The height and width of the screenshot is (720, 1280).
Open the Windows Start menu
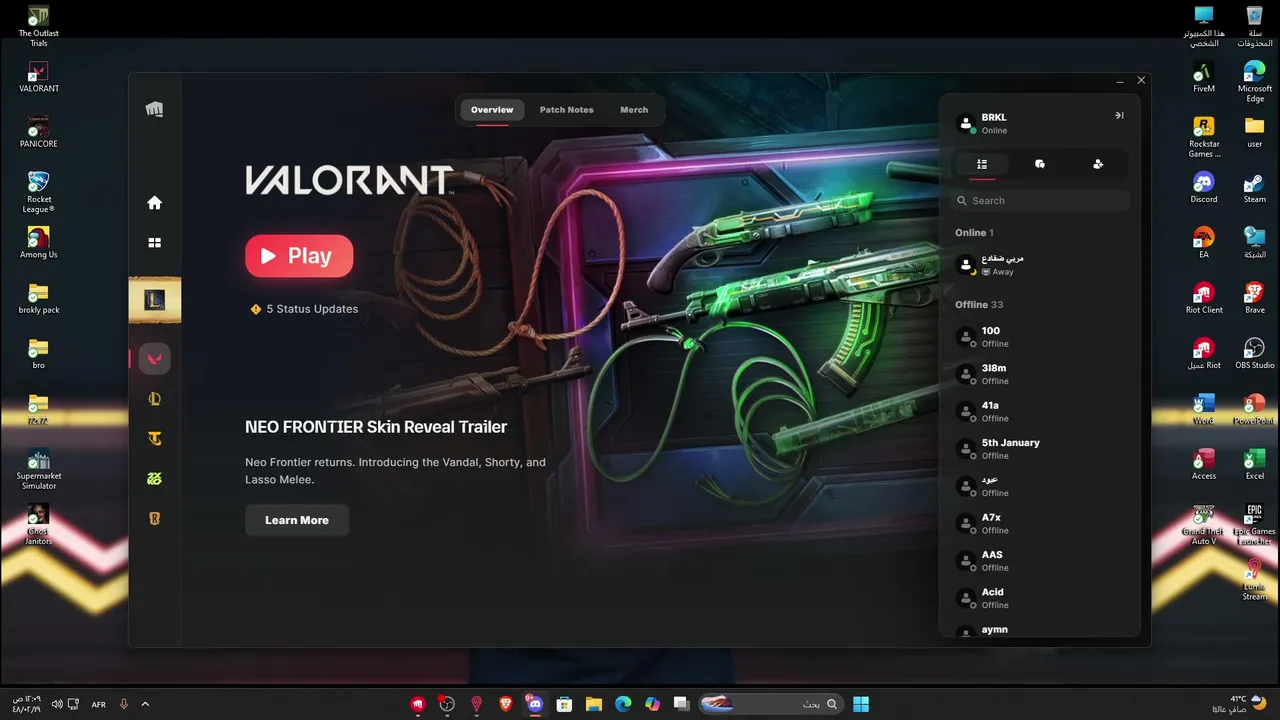[861, 704]
